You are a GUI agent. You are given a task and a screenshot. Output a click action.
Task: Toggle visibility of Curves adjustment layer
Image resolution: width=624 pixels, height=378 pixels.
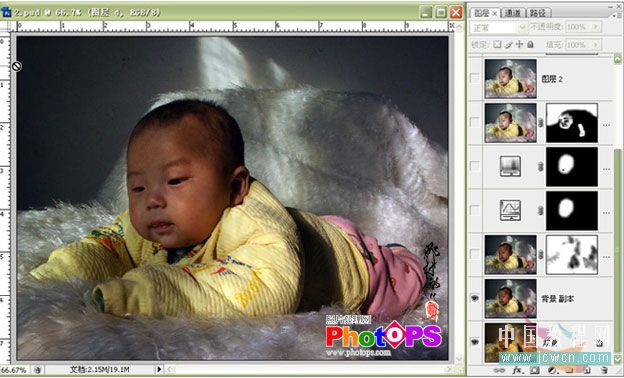click(474, 210)
